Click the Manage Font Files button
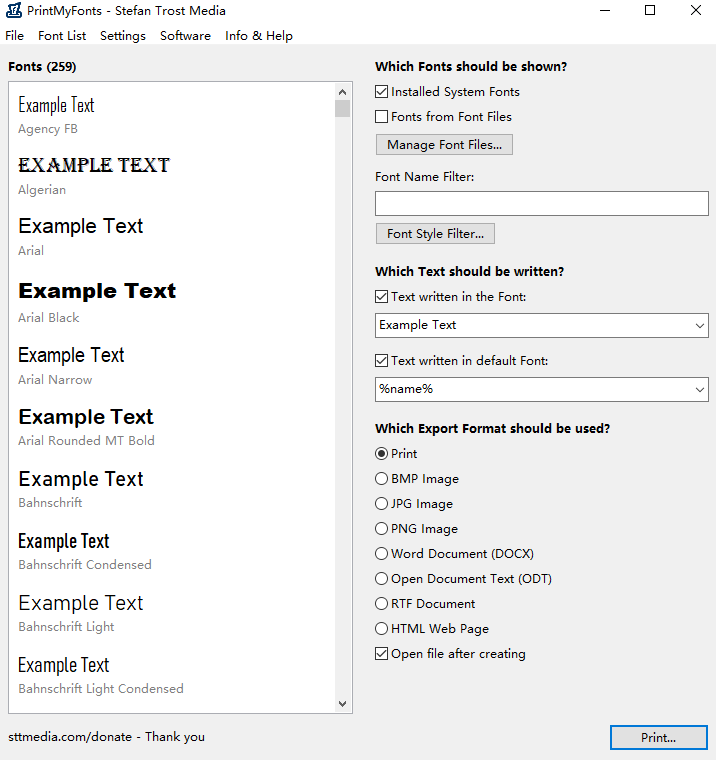The width and height of the screenshot is (716, 760). [x=444, y=145]
